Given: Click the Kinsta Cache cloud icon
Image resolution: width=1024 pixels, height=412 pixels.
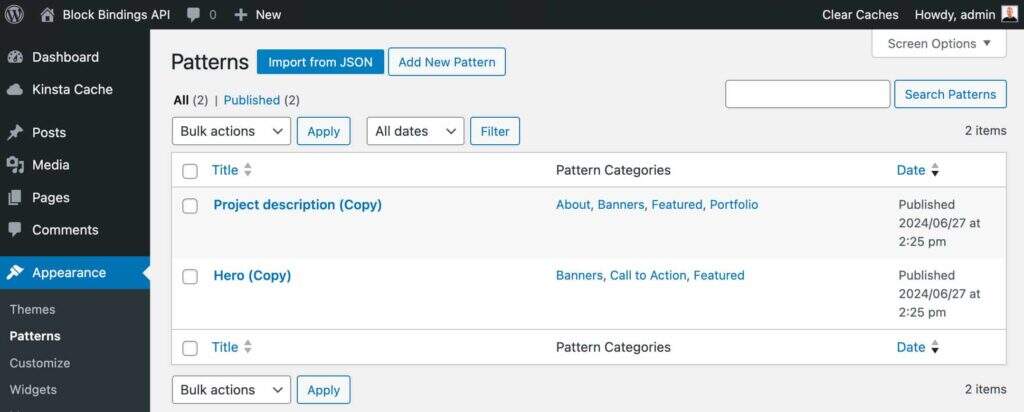Looking at the screenshot, I should coord(15,89).
